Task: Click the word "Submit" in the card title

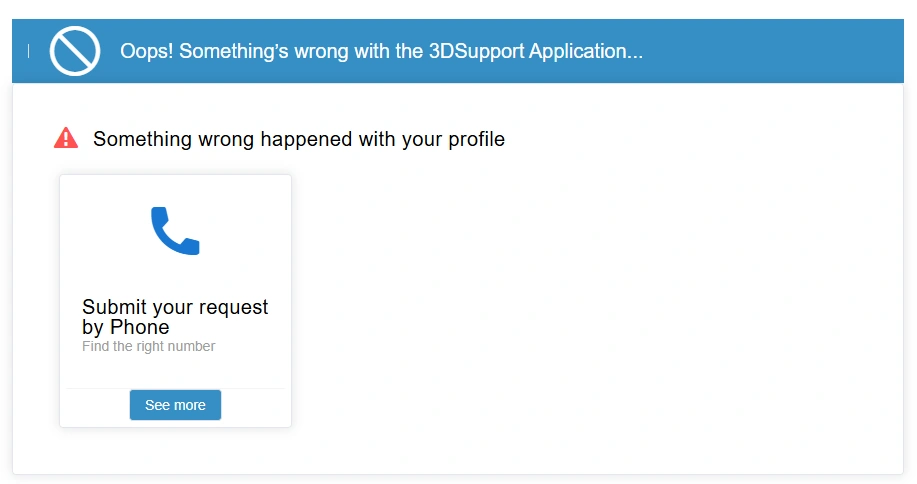Action: [113, 307]
